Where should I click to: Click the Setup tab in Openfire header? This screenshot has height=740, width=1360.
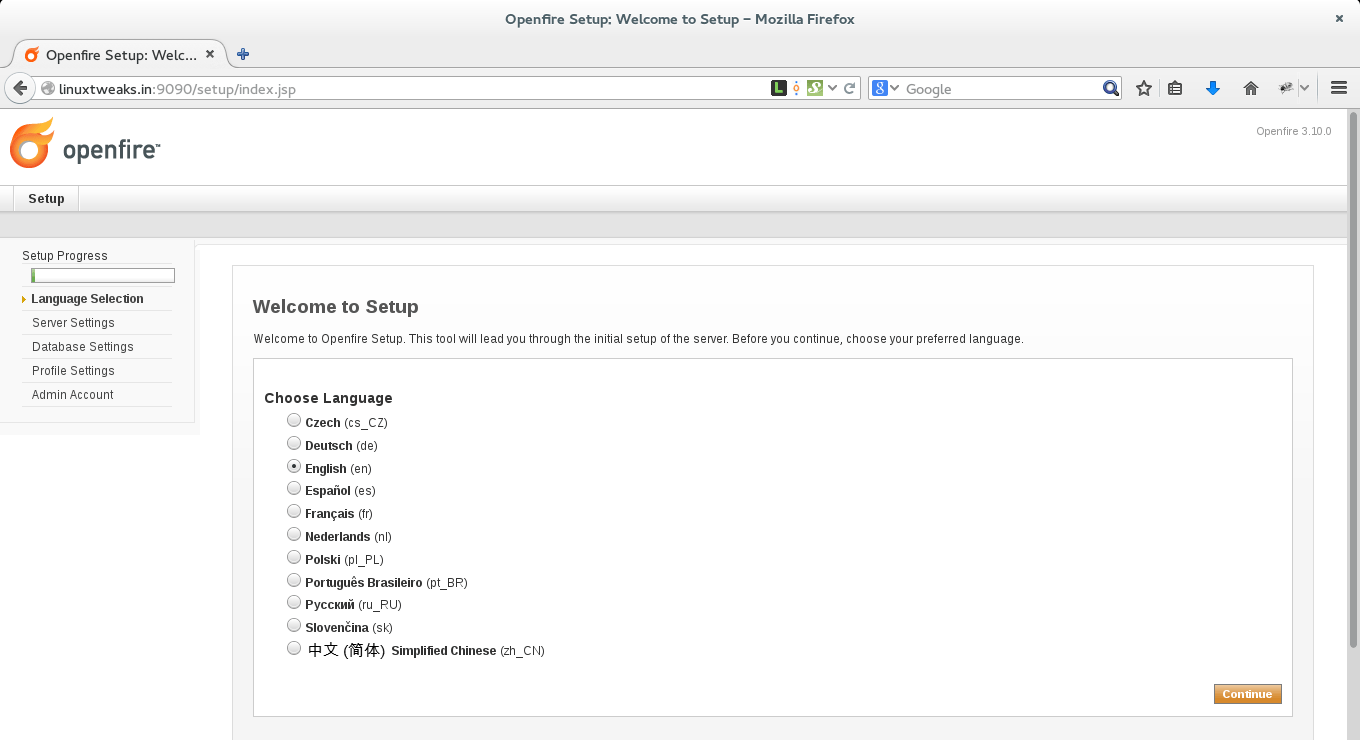[x=46, y=199]
